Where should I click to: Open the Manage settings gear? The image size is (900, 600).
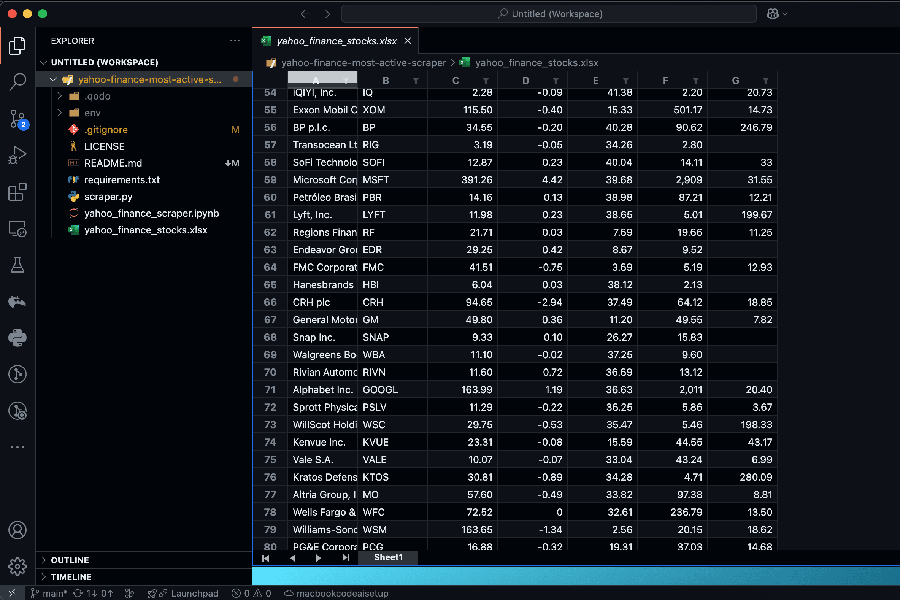[x=17, y=567]
